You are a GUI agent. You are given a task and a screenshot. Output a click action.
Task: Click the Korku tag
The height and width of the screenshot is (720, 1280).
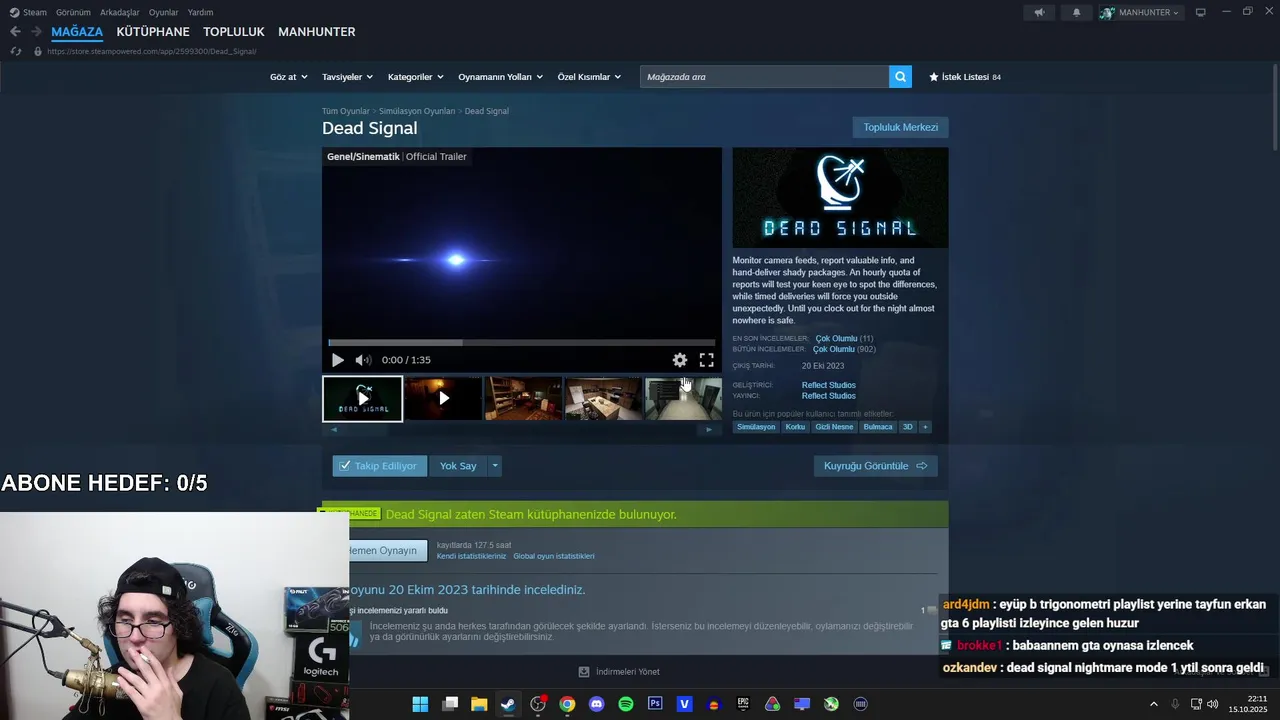[795, 427]
